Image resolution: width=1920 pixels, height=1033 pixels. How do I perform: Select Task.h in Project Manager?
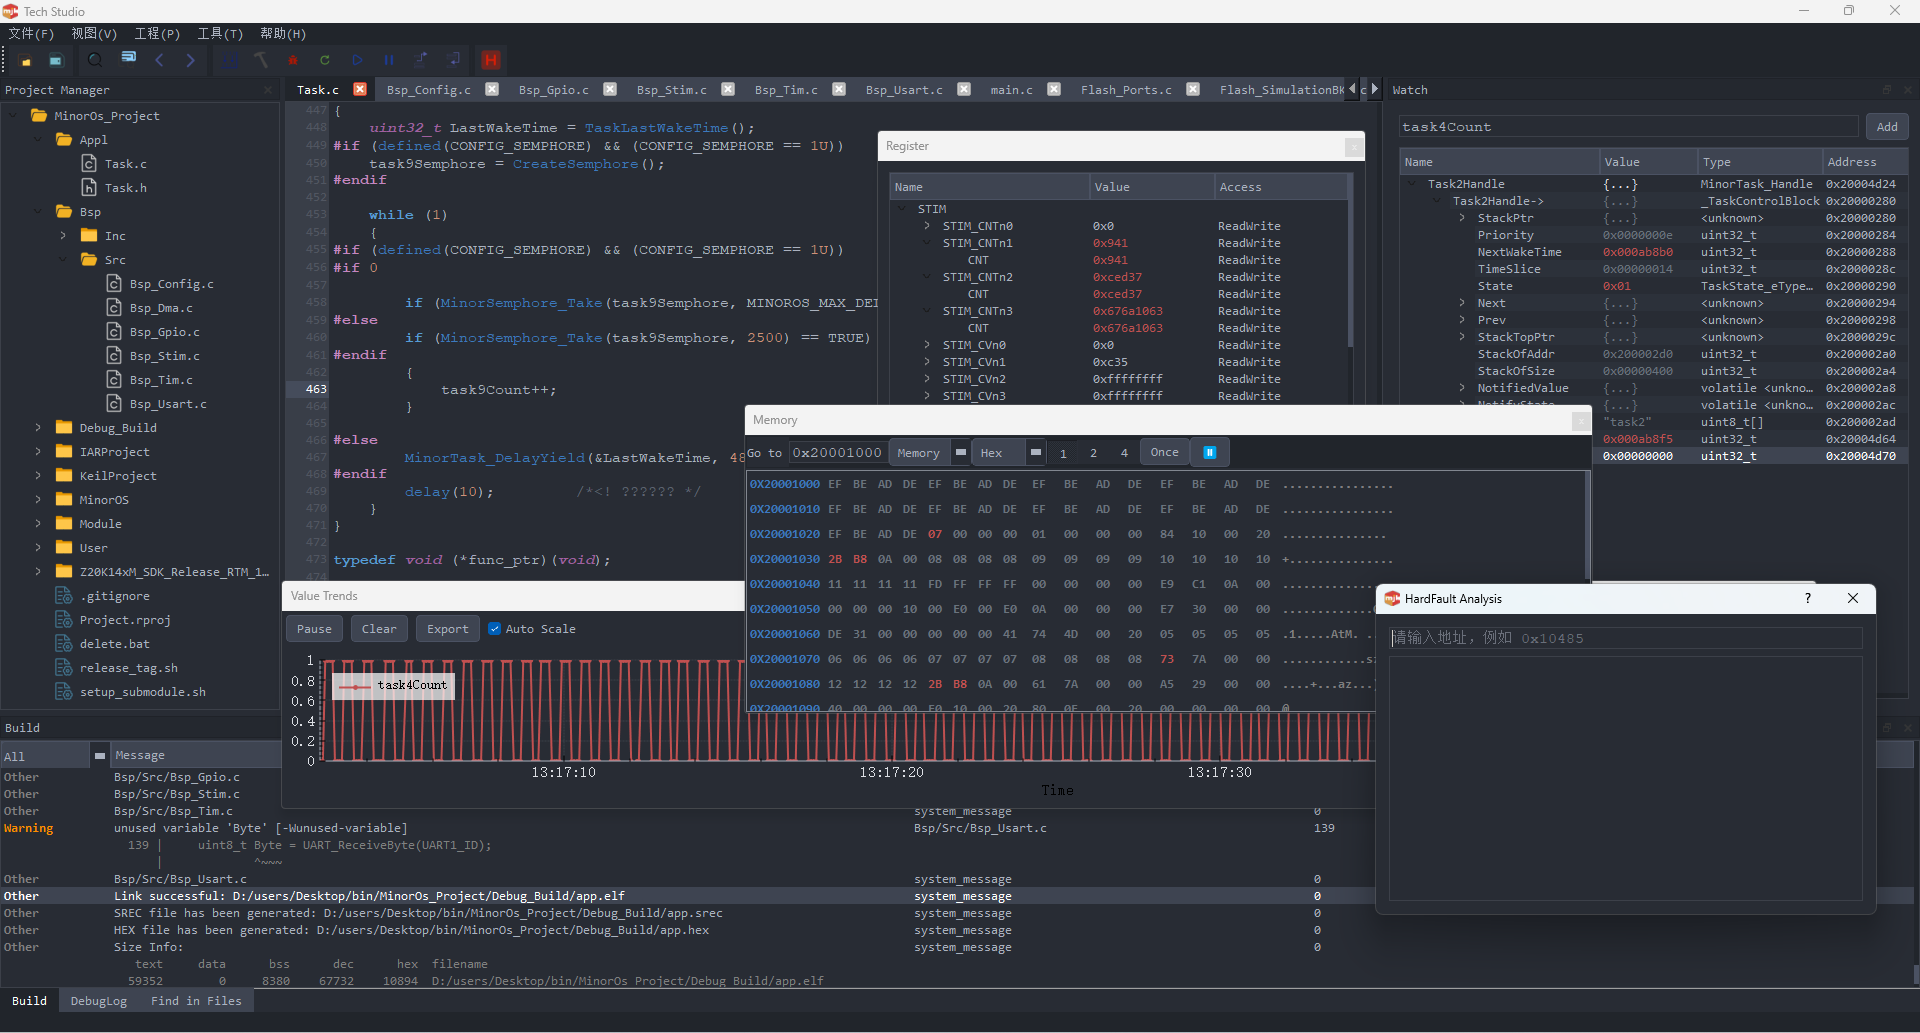[x=126, y=188]
